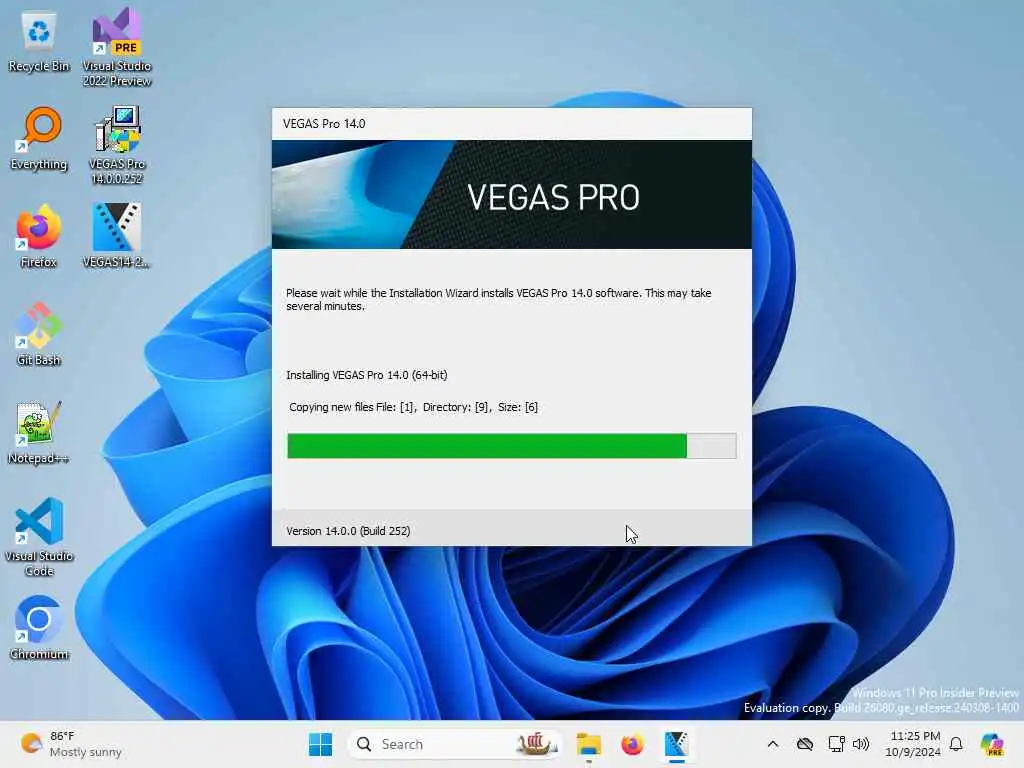Click the Version 14.0.0 (Build 252) text
The image size is (1024, 768).
(348, 531)
